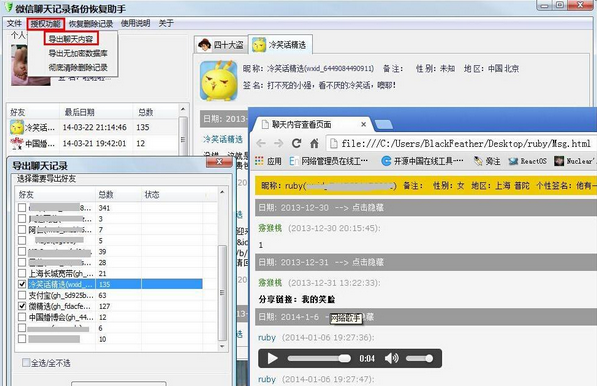
Task: Open the 授权功能 menu
Action: (46, 24)
